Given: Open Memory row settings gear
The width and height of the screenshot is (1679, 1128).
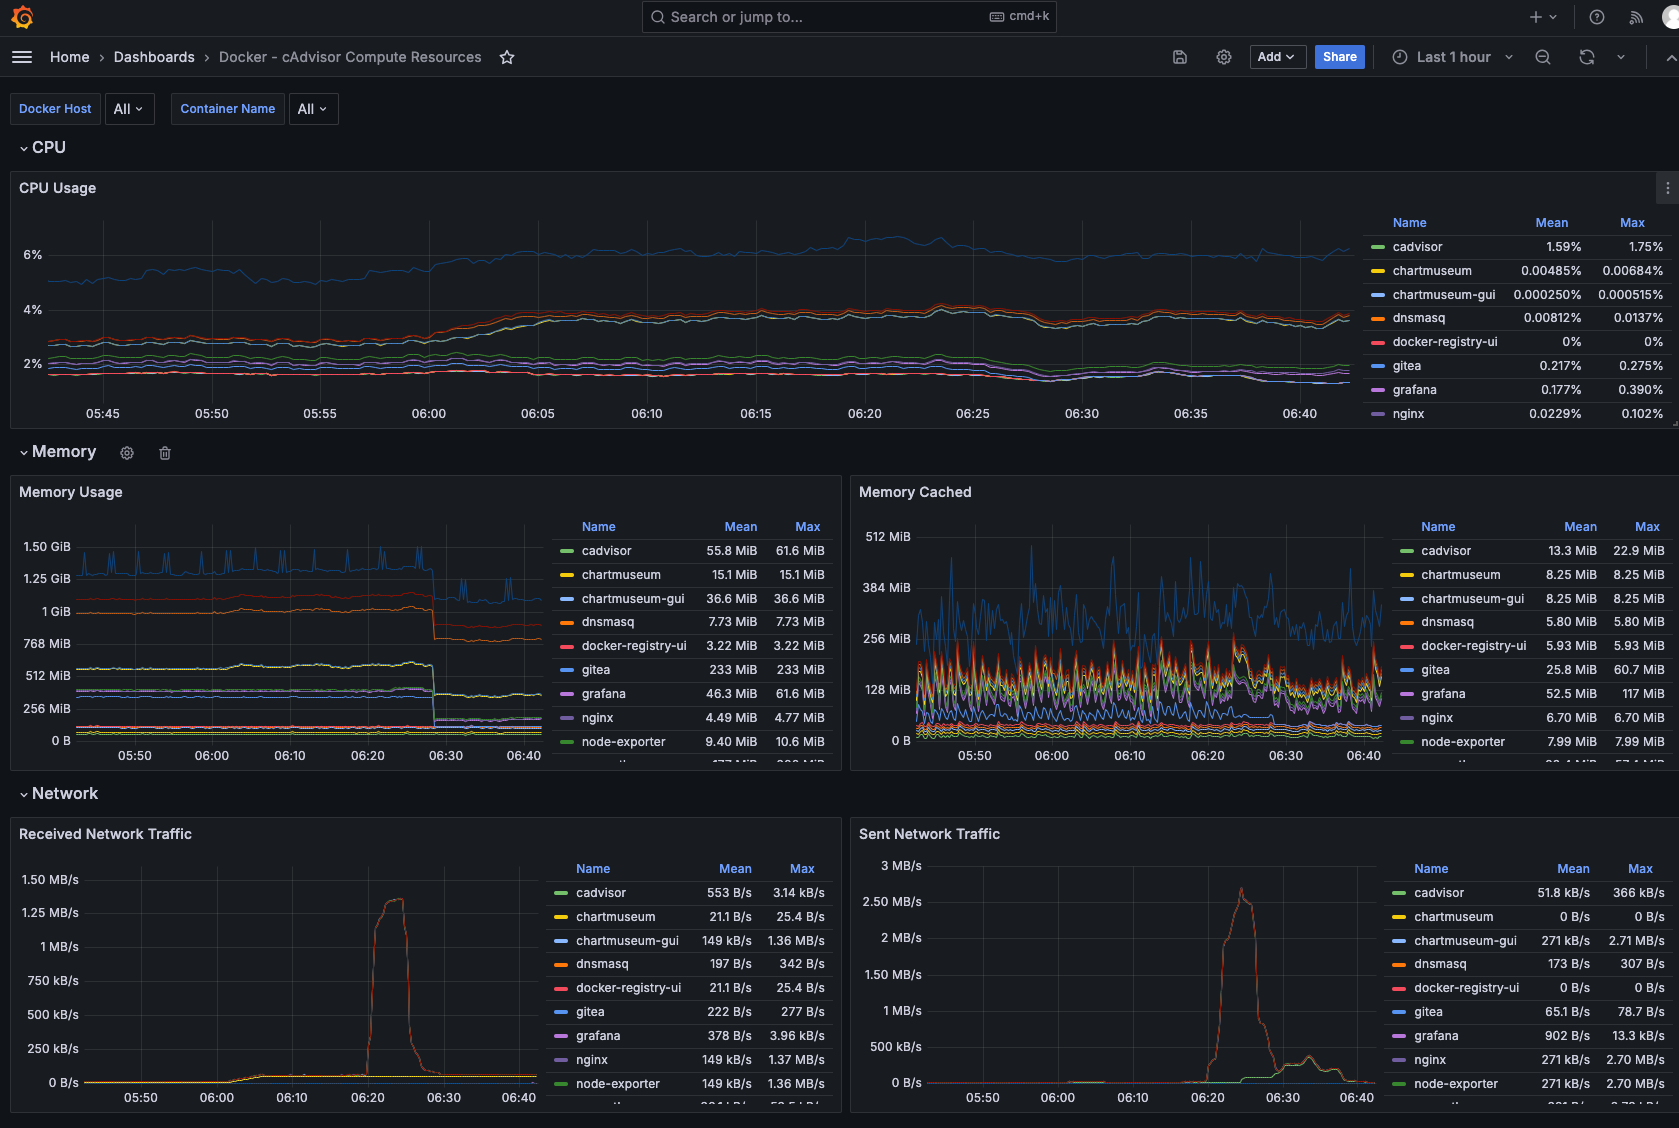Looking at the screenshot, I should click(127, 453).
